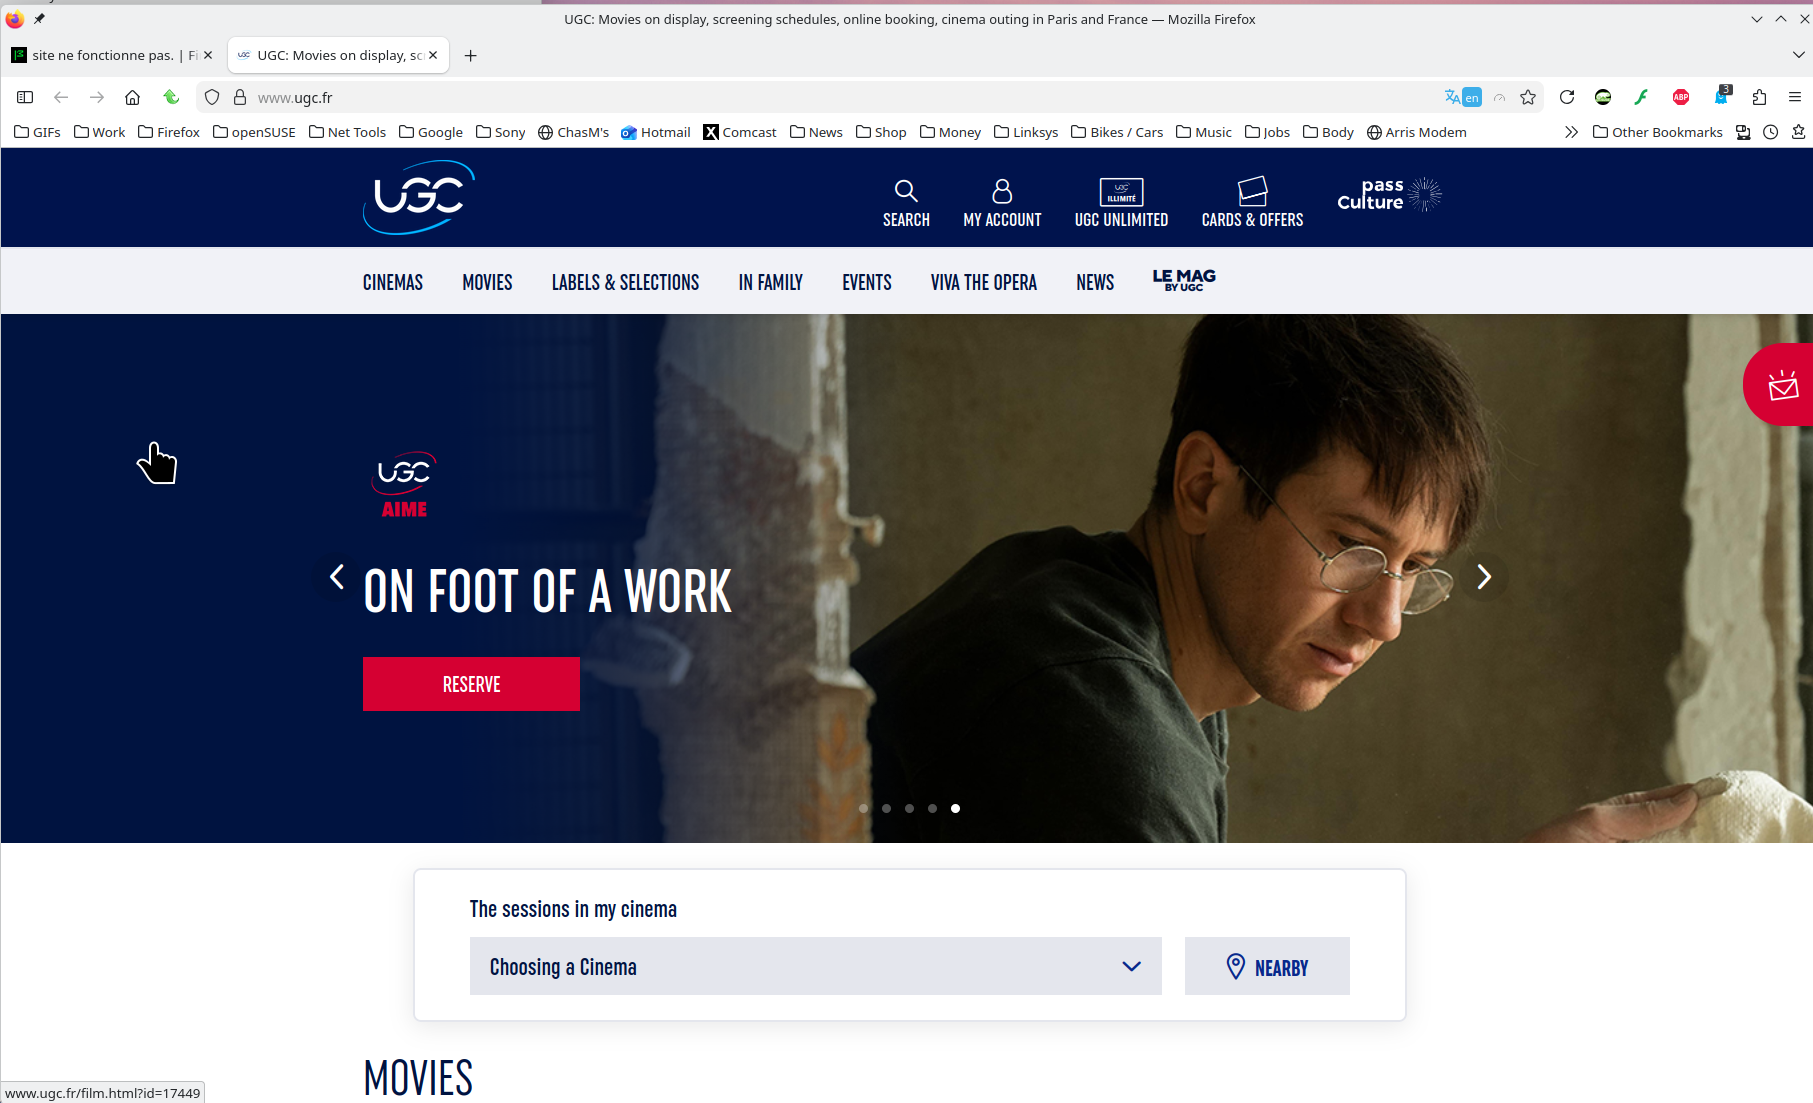Click the red newsletter envelope icon
Viewport: 1813px width, 1103px height.
click(1782, 385)
